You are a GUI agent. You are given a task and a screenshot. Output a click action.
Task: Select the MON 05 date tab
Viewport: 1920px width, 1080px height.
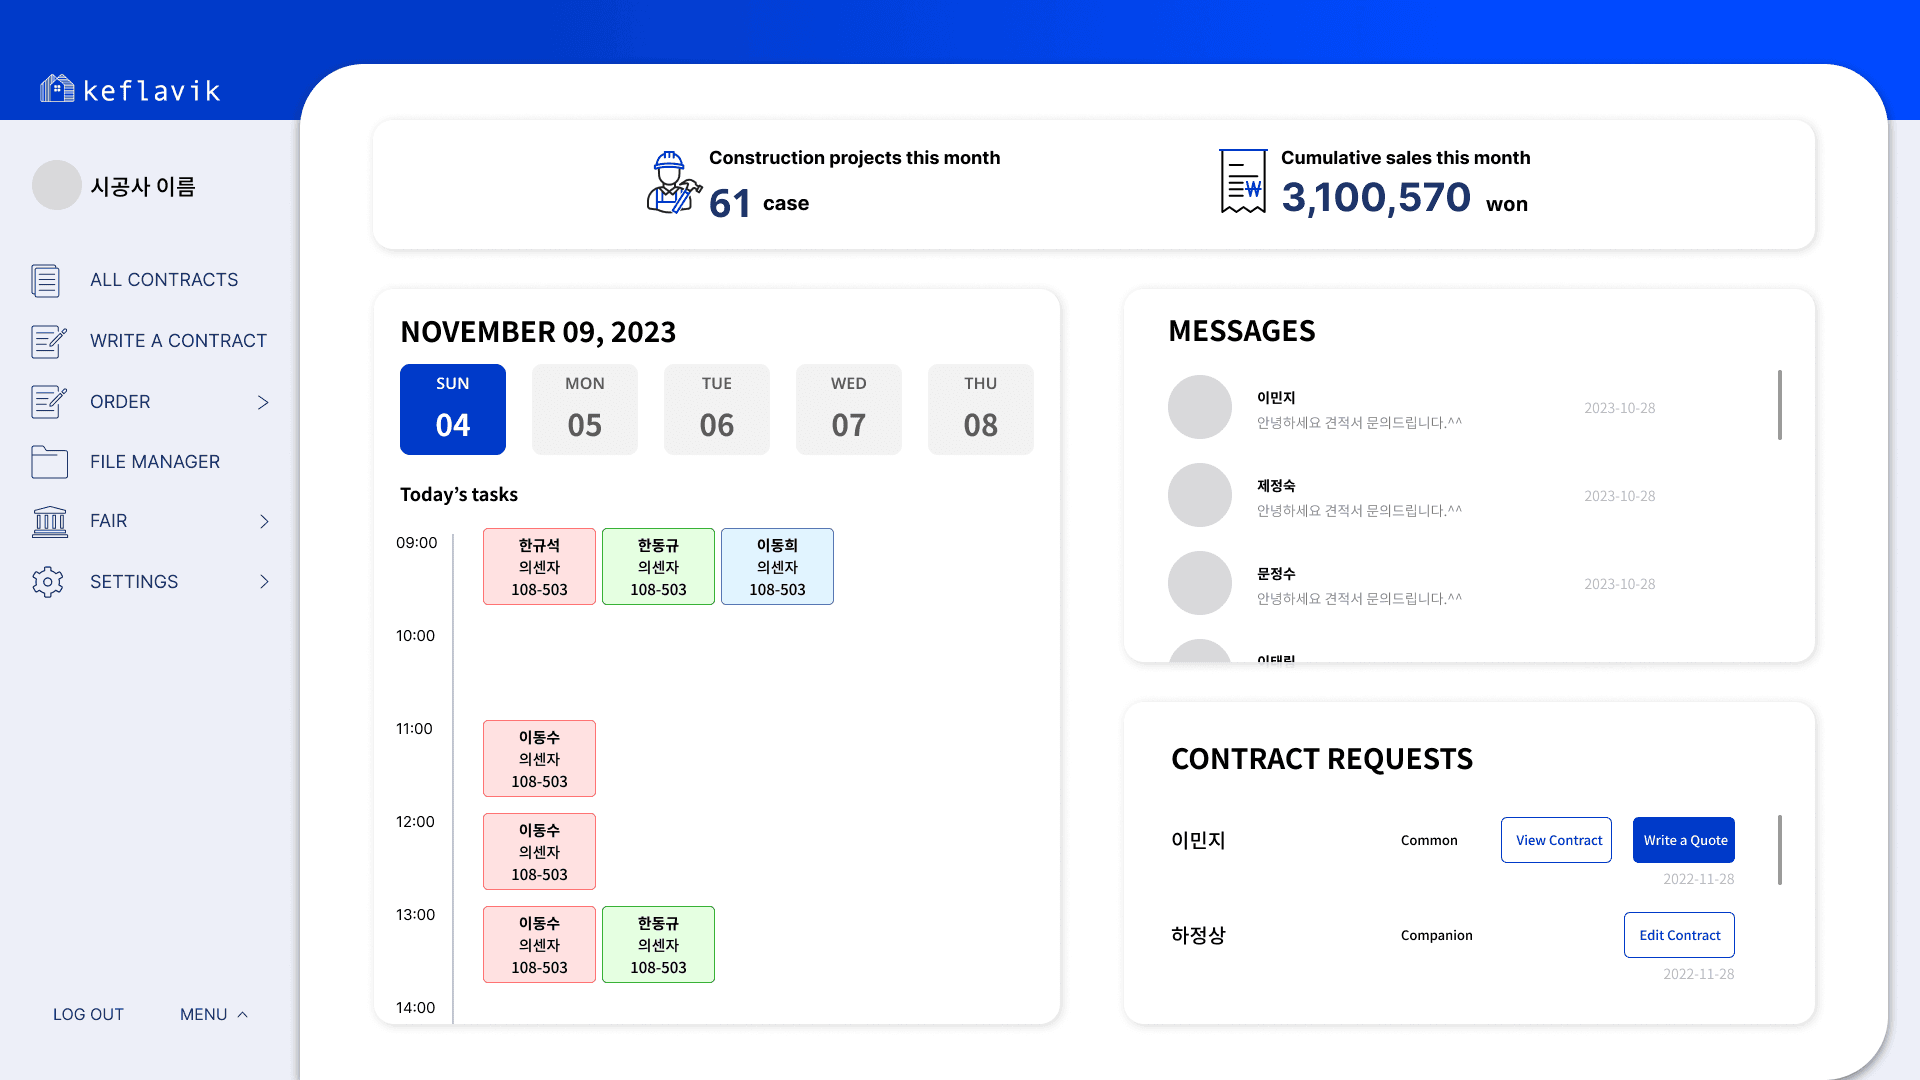pos(584,409)
